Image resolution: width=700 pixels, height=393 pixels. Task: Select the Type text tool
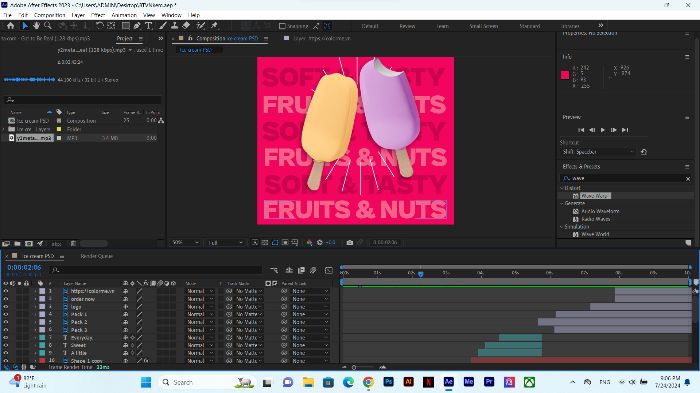[149, 26]
